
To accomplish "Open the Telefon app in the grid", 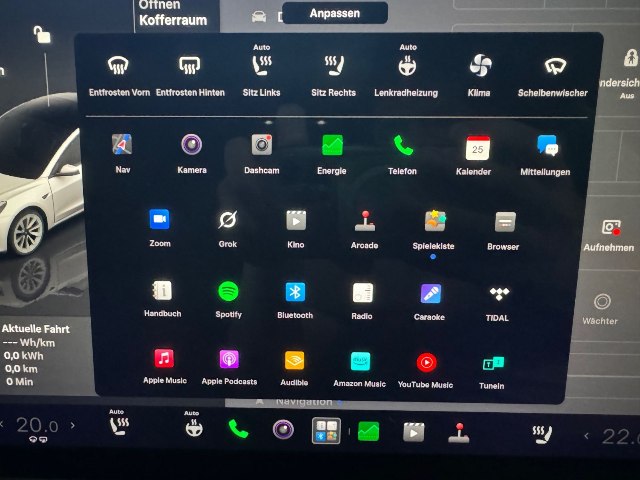I will pyautogui.click(x=402, y=146).
